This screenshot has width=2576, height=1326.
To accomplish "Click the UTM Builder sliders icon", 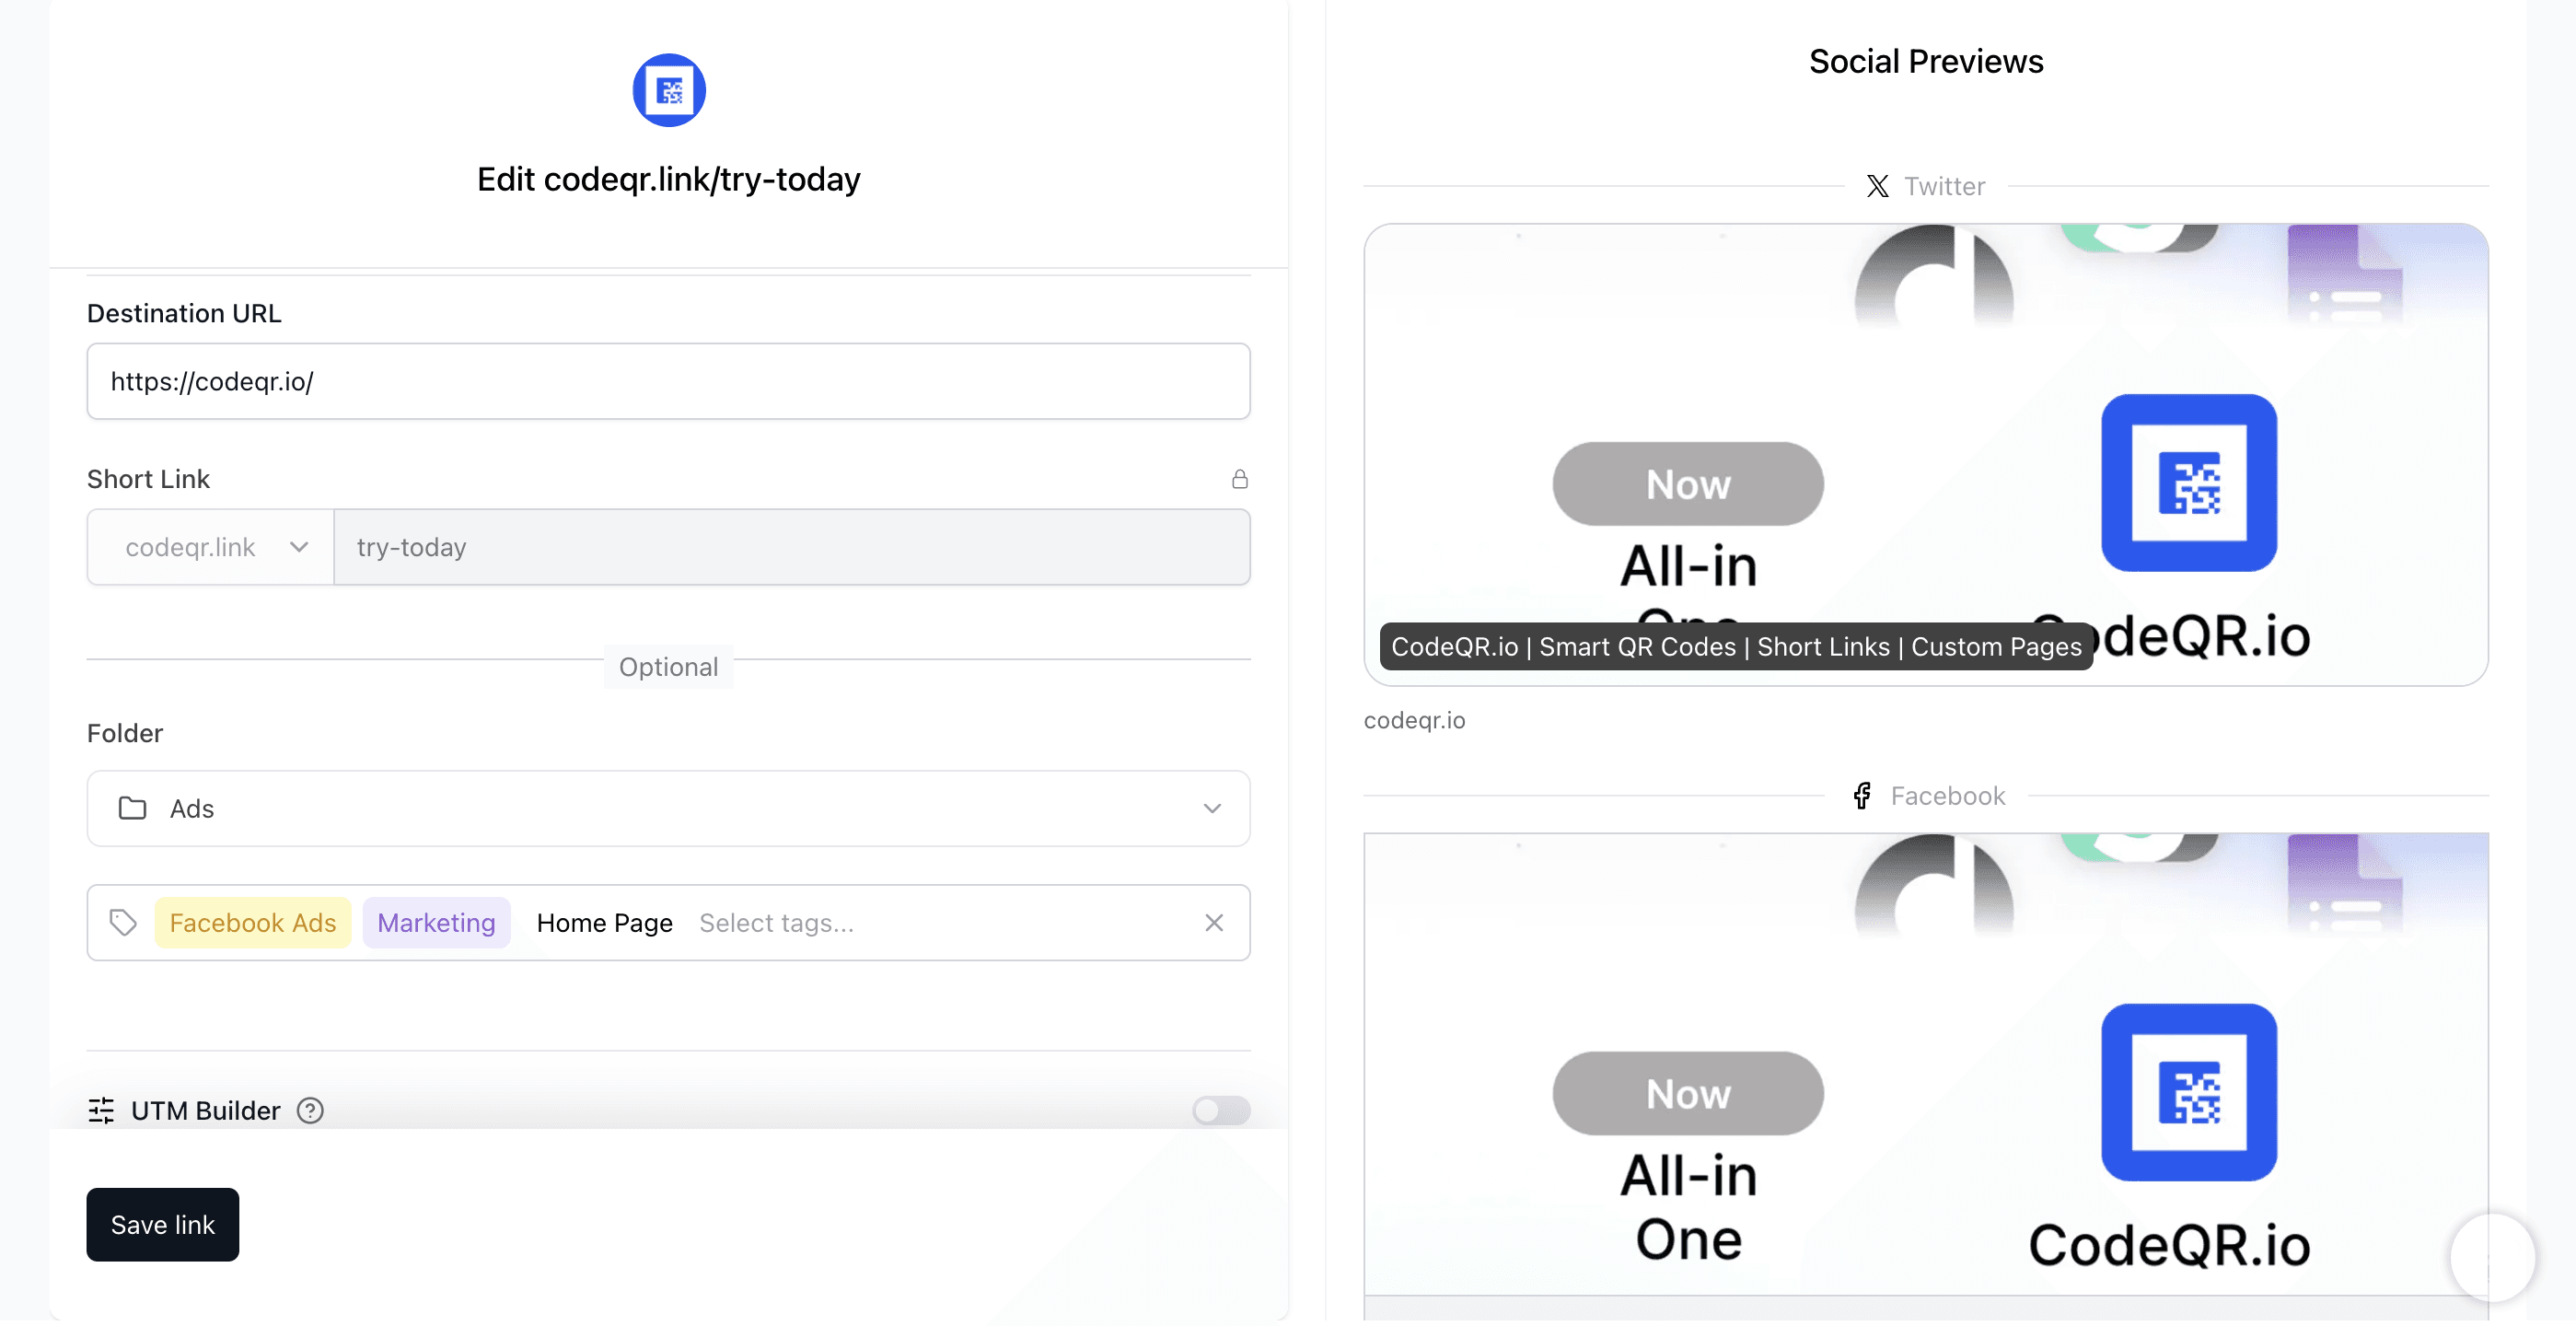I will click(x=100, y=1110).
